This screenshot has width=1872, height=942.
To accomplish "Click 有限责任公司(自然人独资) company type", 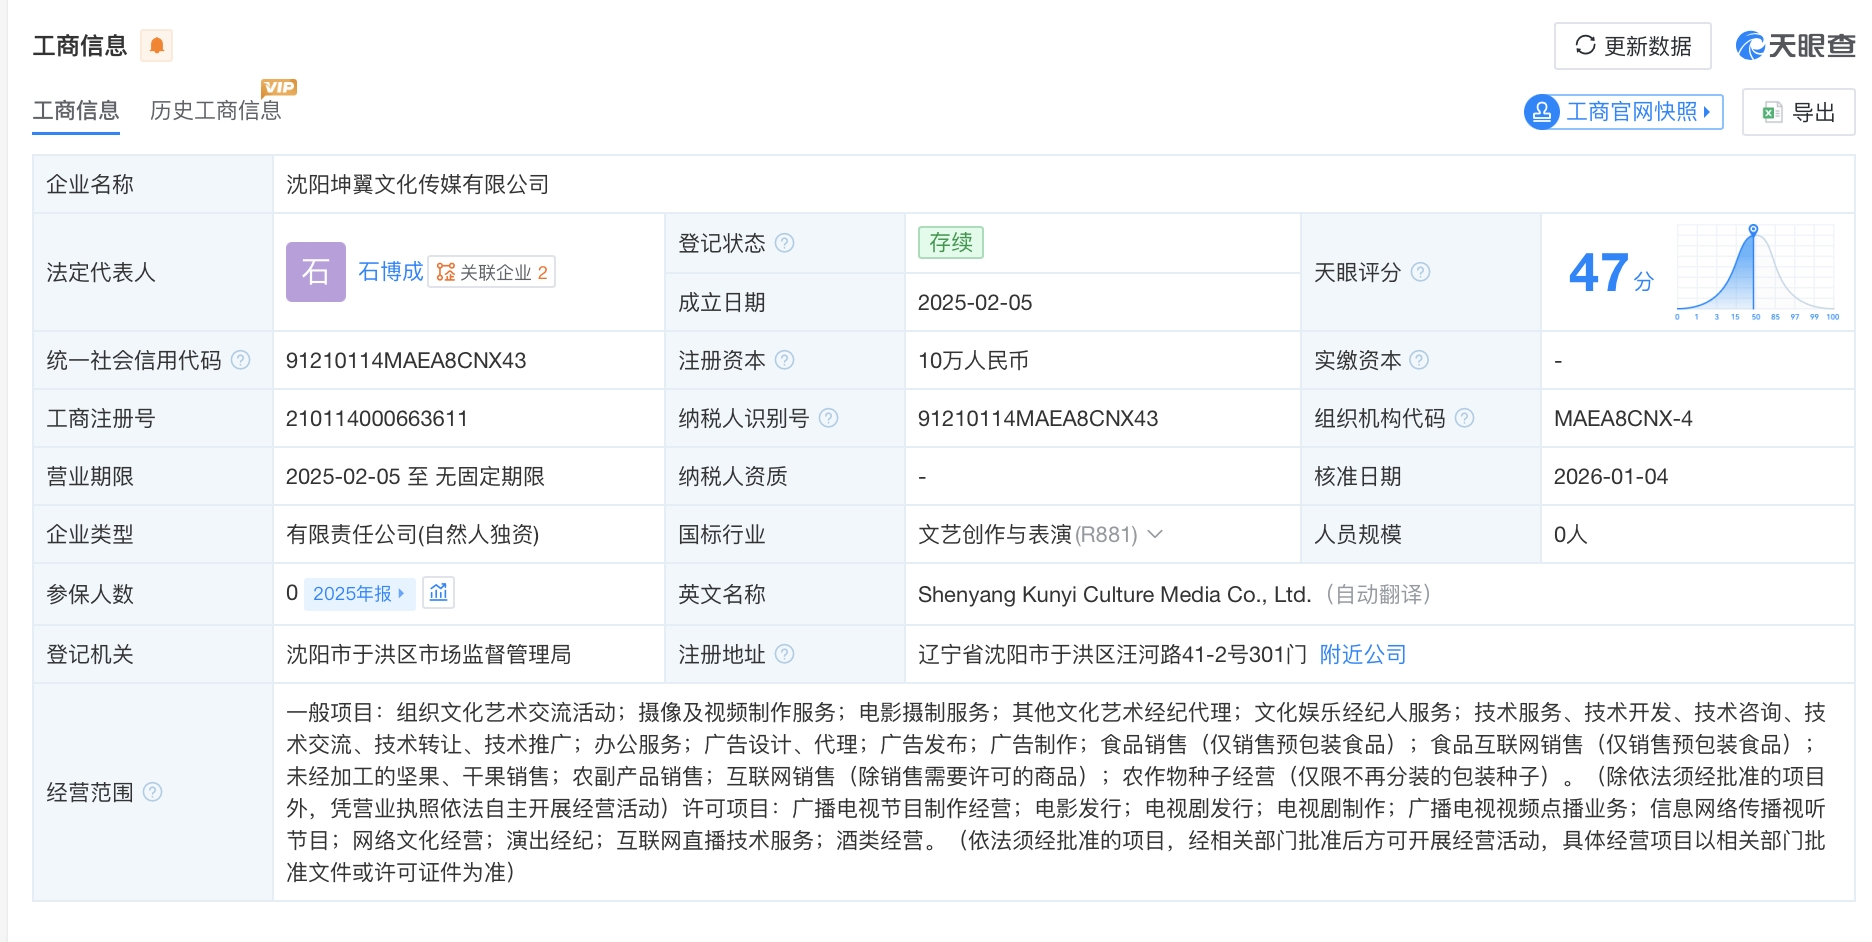I will coord(412,534).
